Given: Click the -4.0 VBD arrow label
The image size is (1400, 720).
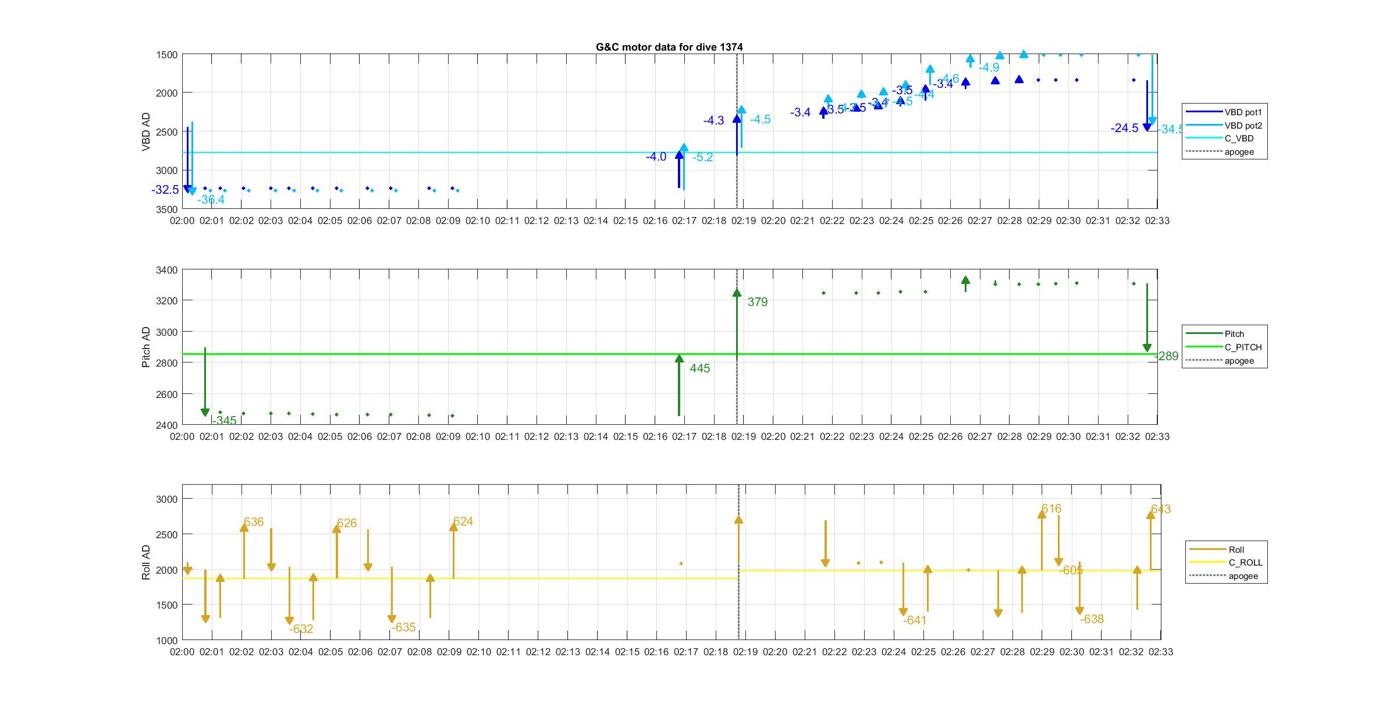Looking at the screenshot, I should pyautogui.click(x=656, y=157).
